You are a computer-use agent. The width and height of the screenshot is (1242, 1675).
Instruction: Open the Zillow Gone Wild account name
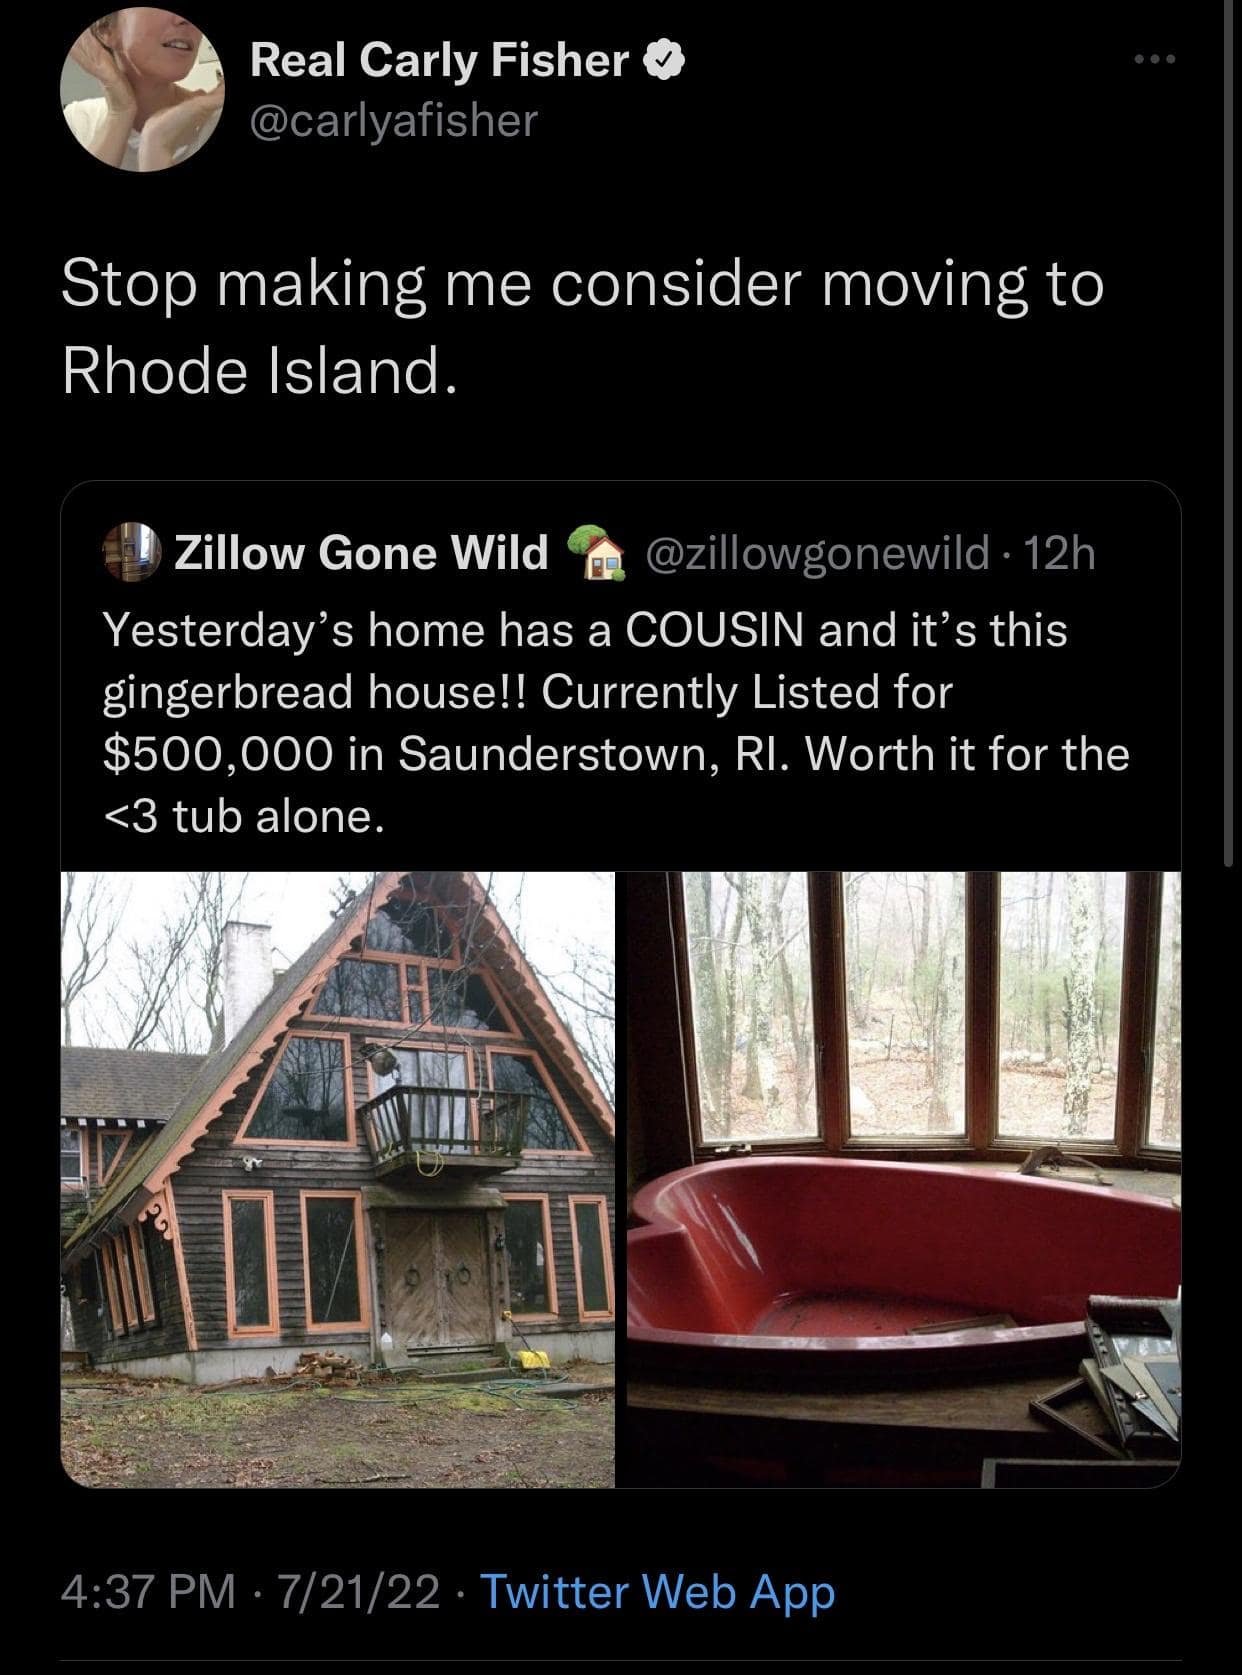pyautogui.click(x=362, y=552)
